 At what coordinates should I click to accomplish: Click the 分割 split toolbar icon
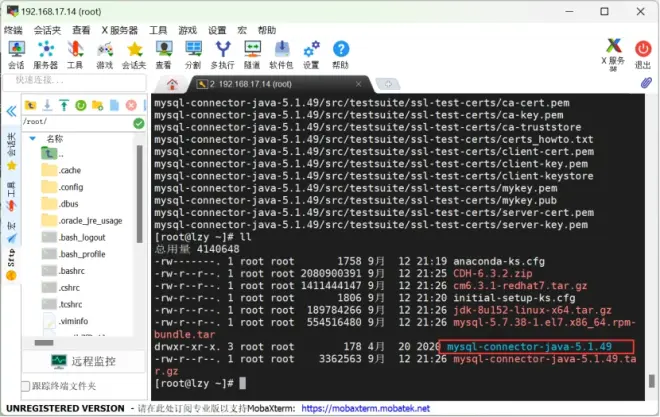(193, 55)
